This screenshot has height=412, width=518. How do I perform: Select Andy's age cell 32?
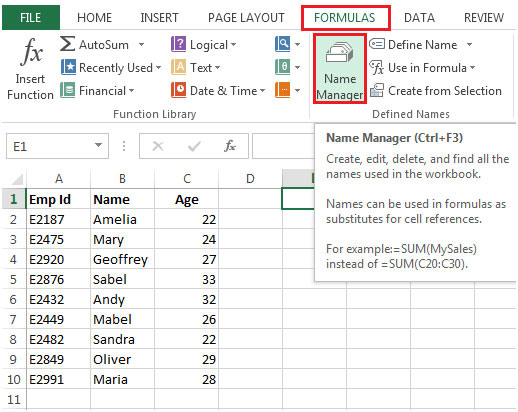tap(187, 299)
